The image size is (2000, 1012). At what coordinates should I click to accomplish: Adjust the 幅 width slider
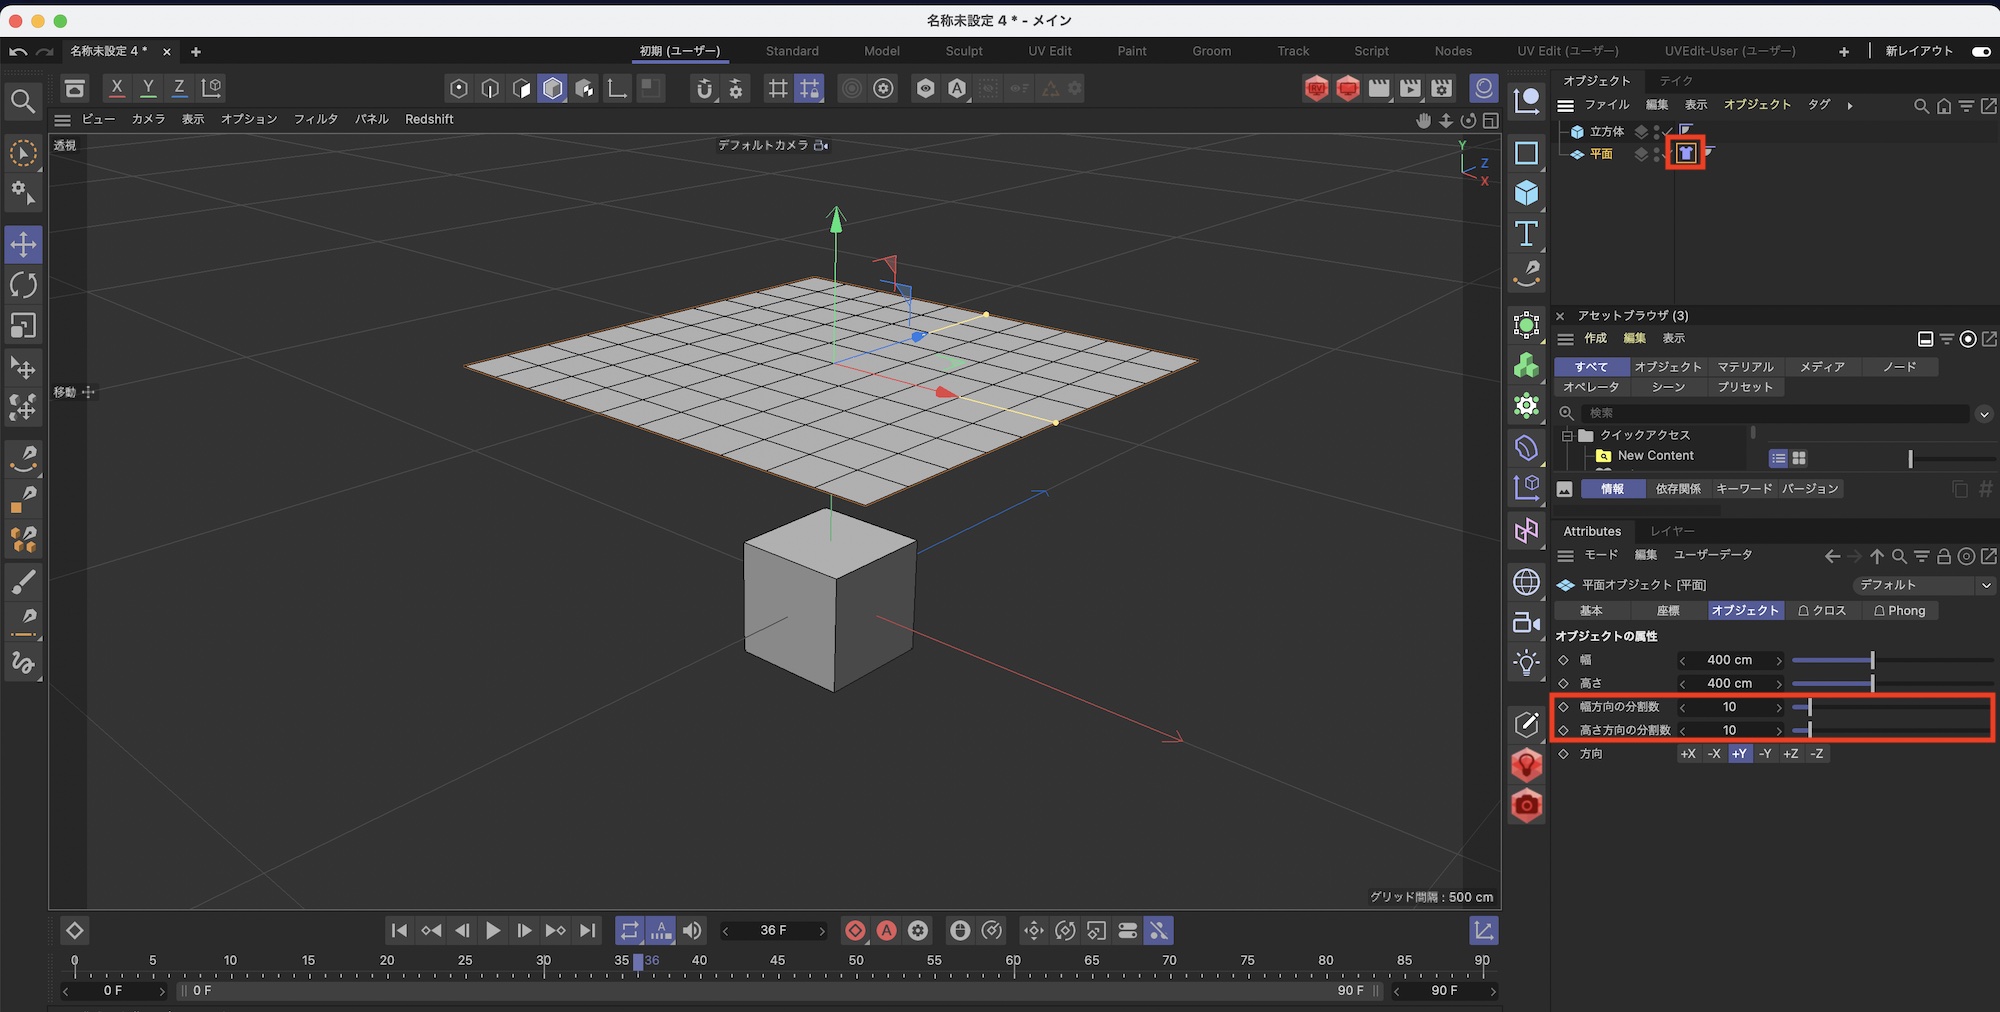pyautogui.click(x=1872, y=660)
